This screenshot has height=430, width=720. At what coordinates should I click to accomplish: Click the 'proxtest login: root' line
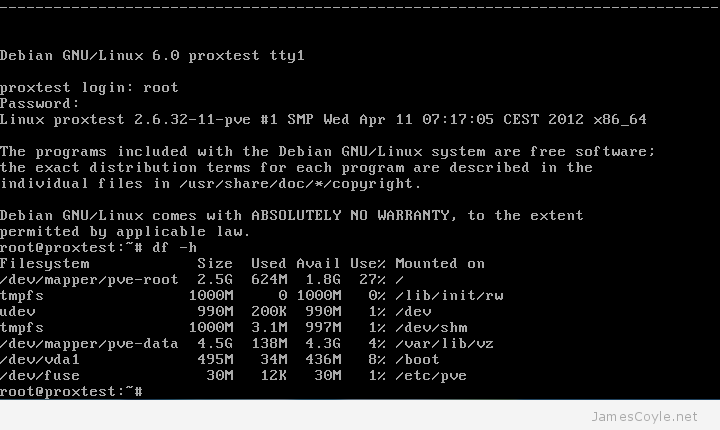pyautogui.click(x=89, y=87)
